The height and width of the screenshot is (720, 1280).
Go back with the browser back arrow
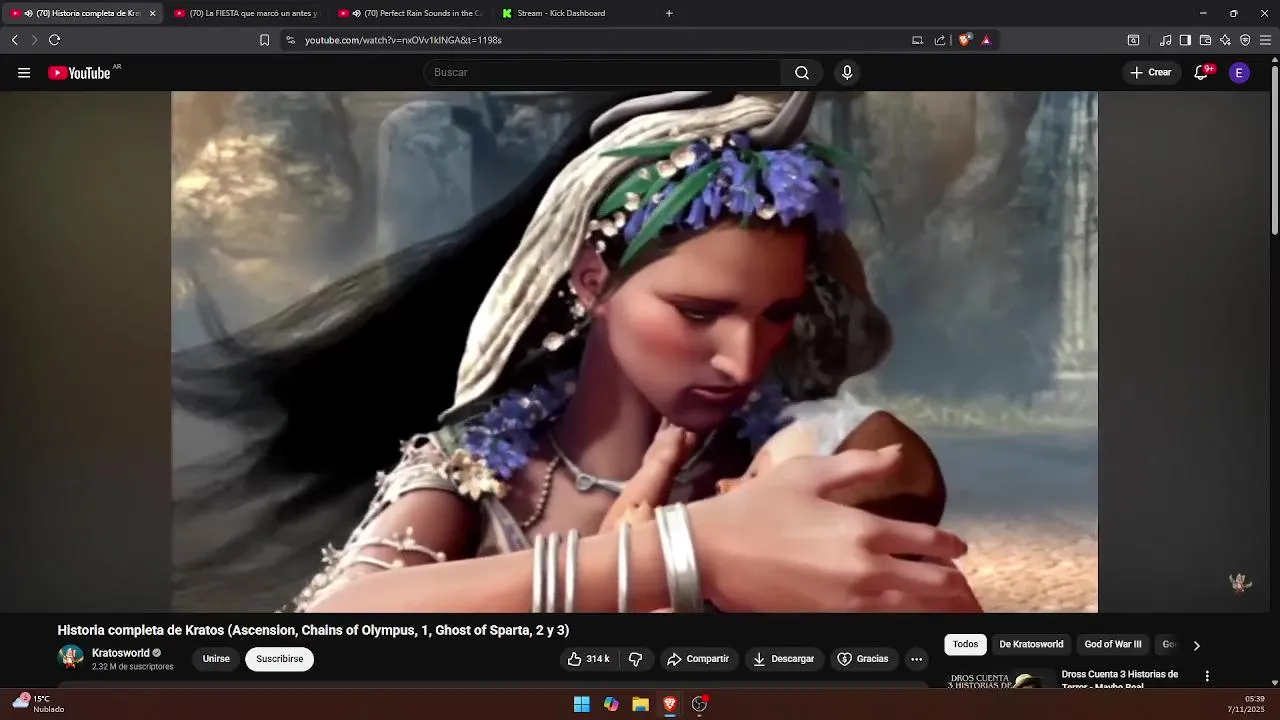[x=15, y=40]
